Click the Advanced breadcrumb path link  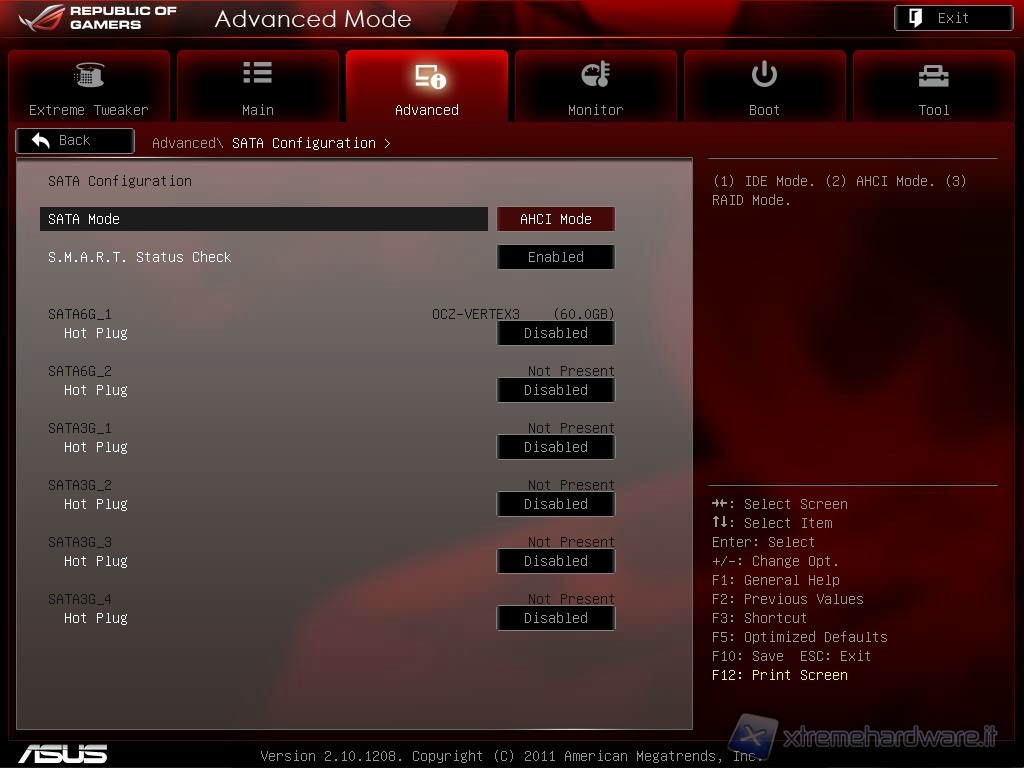(183, 143)
